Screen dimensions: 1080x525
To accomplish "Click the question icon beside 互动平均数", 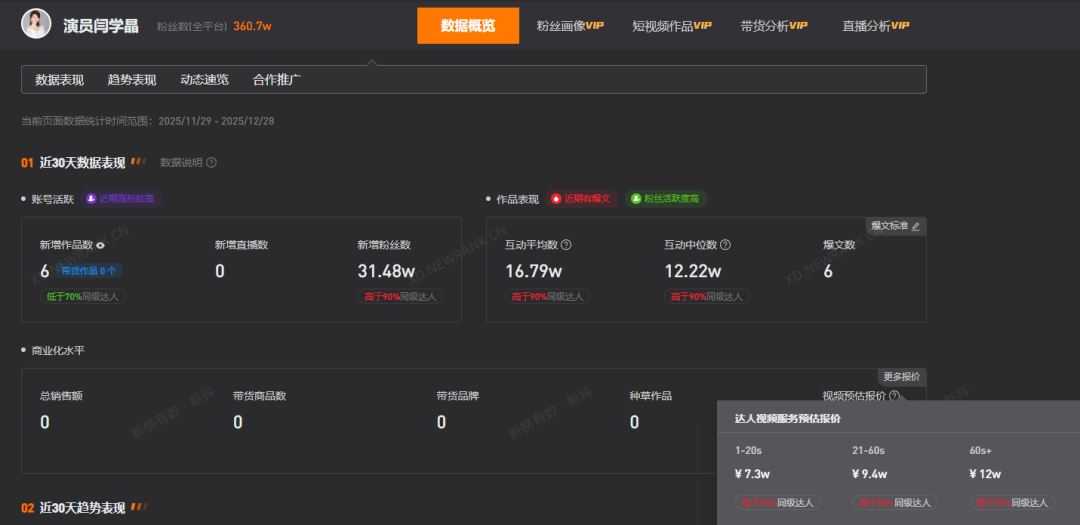I will coord(566,245).
